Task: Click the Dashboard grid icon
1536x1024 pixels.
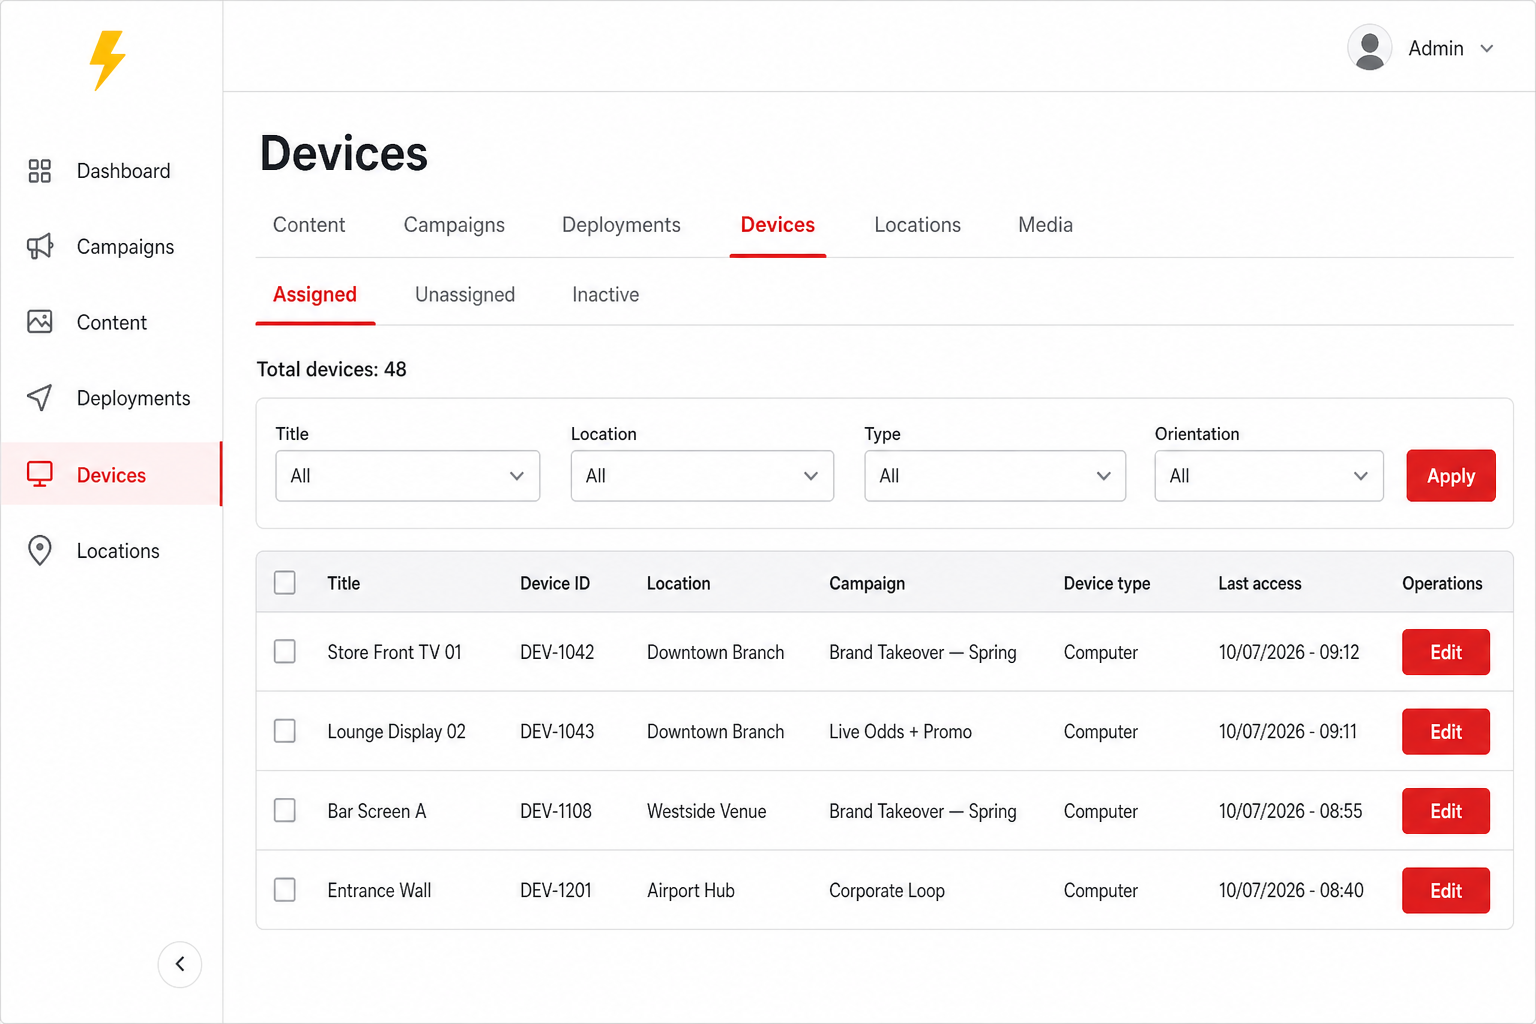Action: pyautogui.click(x=39, y=171)
